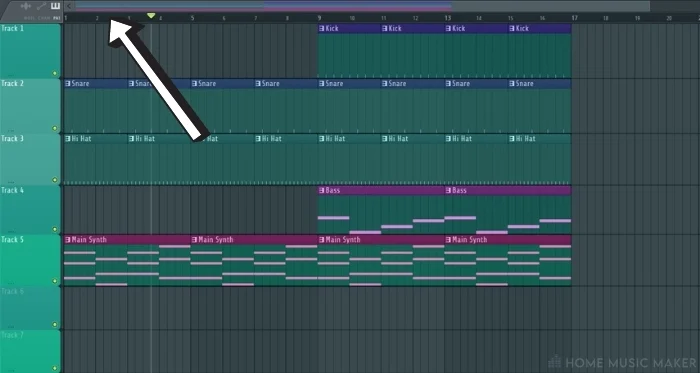Open clip menu of Bass clip at bar 13
Viewport: 700px width, 373px height.
(448, 191)
